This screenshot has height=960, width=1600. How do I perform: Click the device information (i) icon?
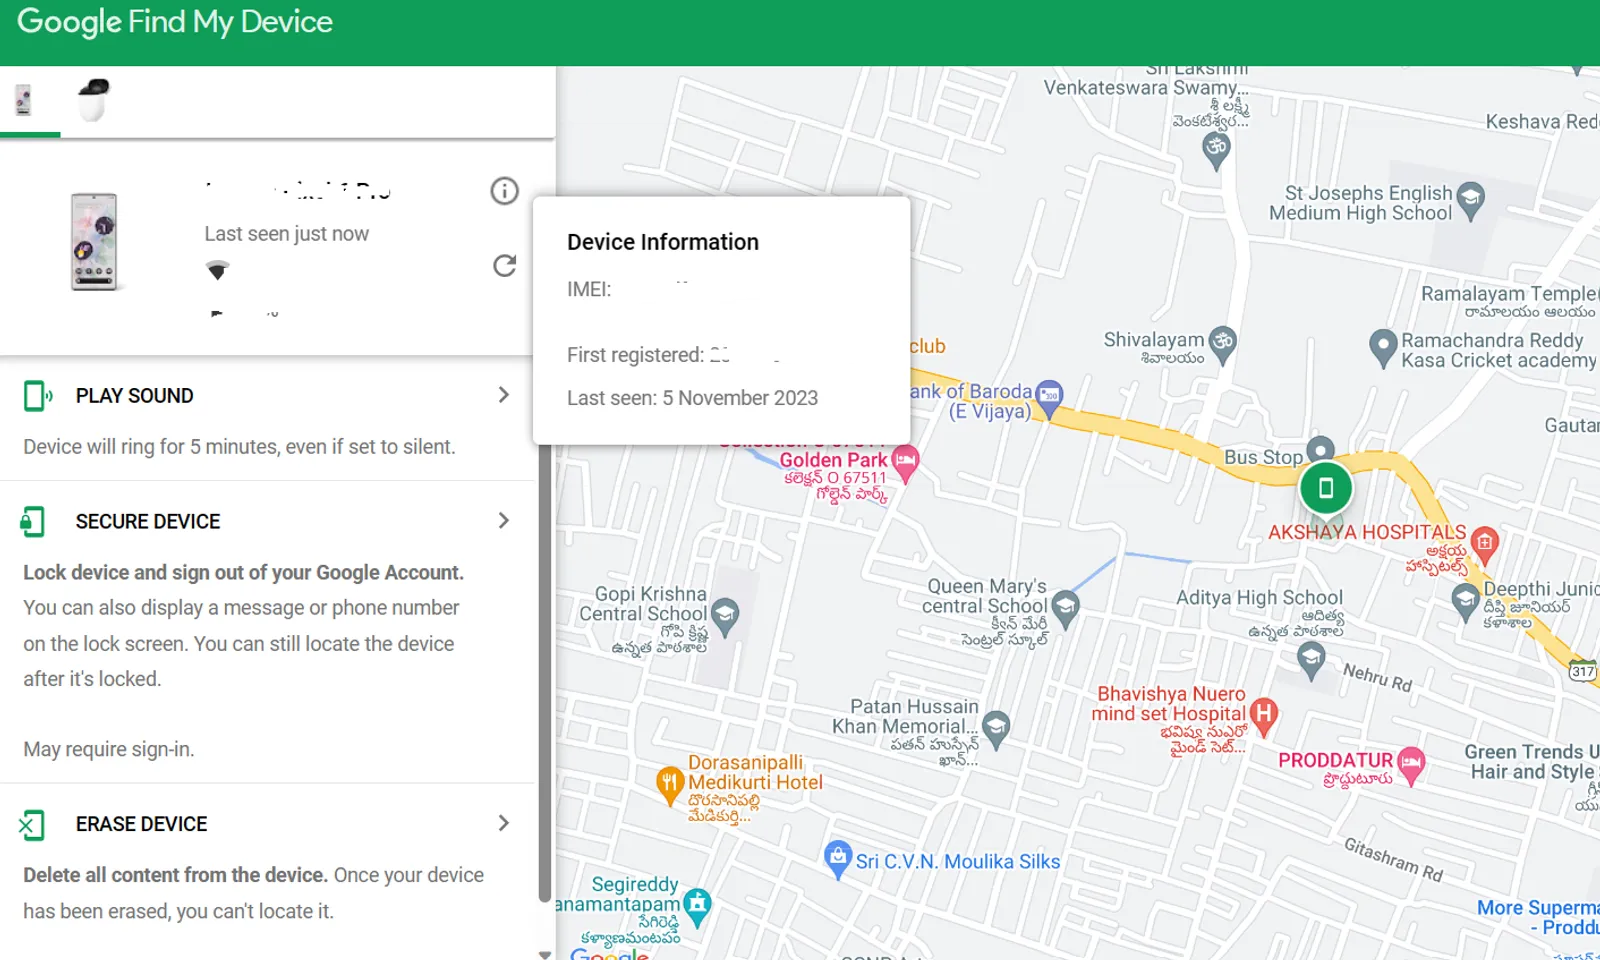504,191
